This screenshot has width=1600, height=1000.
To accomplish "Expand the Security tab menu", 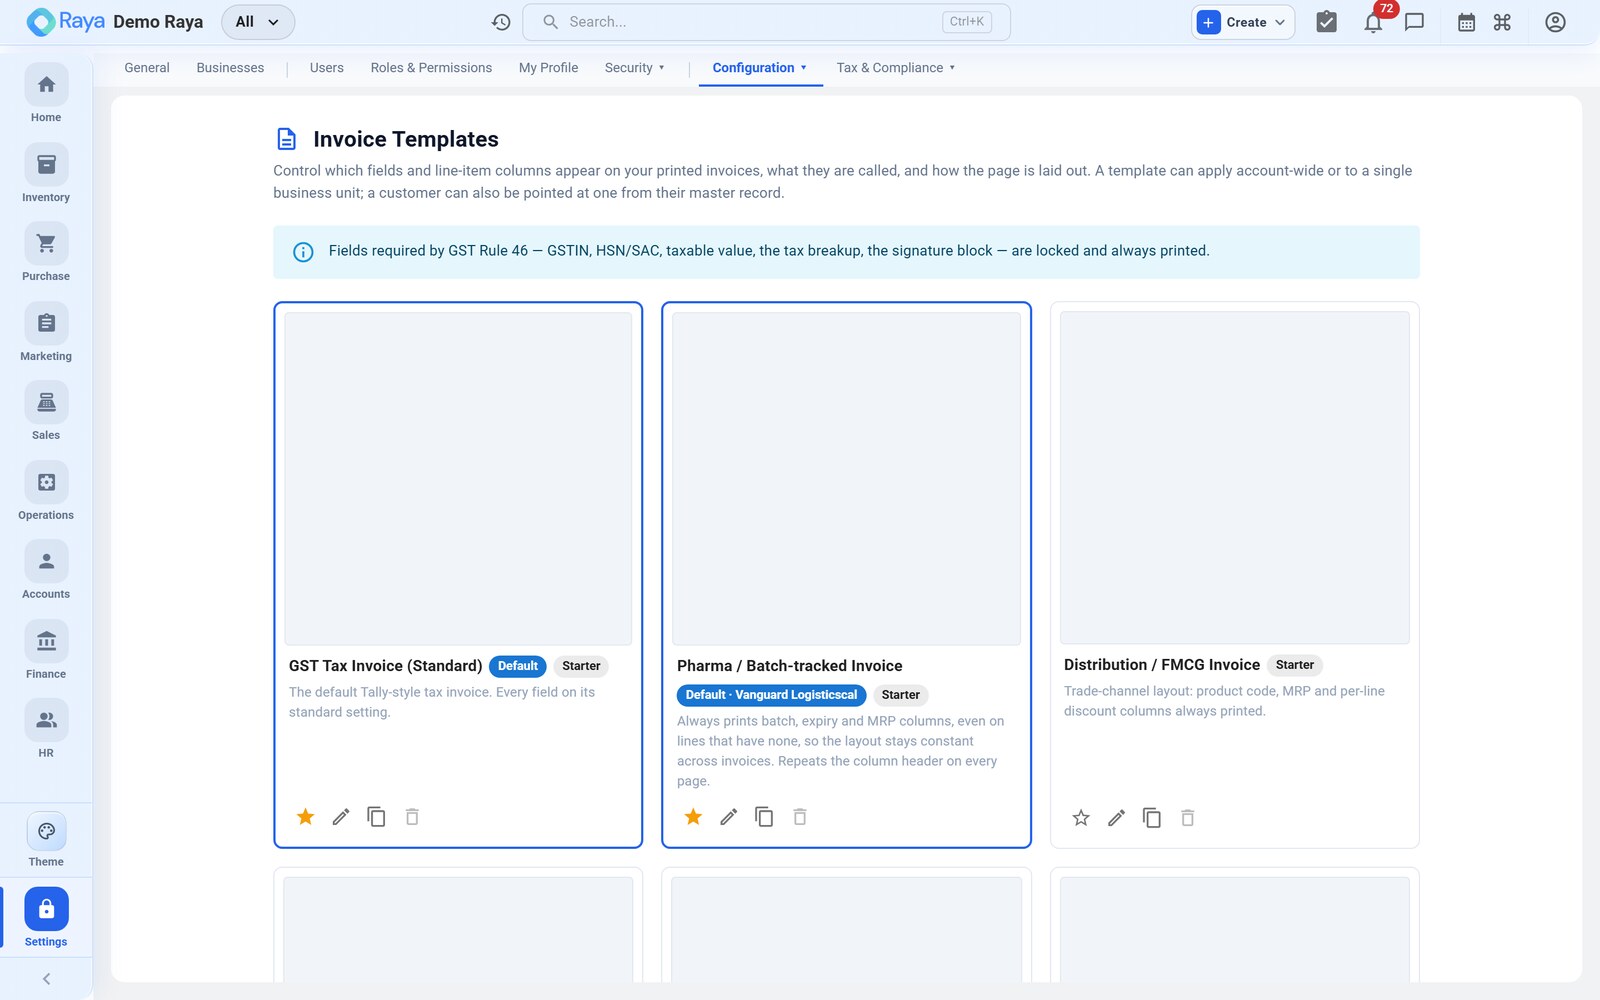I will [x=635, y=68].
